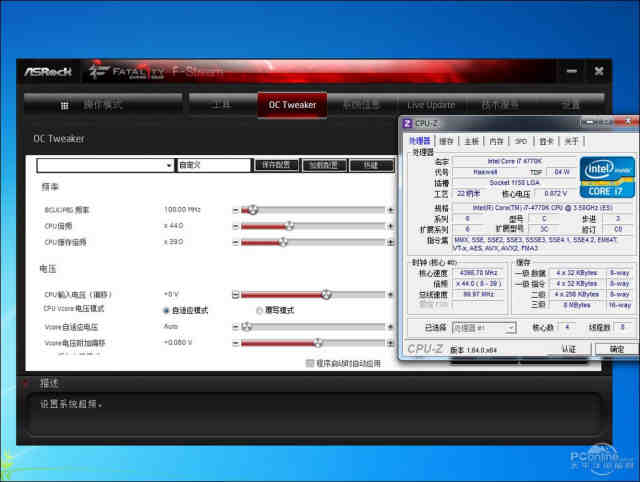Viewport: 640px width, 482px height.
Task: Click the Save Profile (保存配置) button
Action: click(x=276, y=165)
